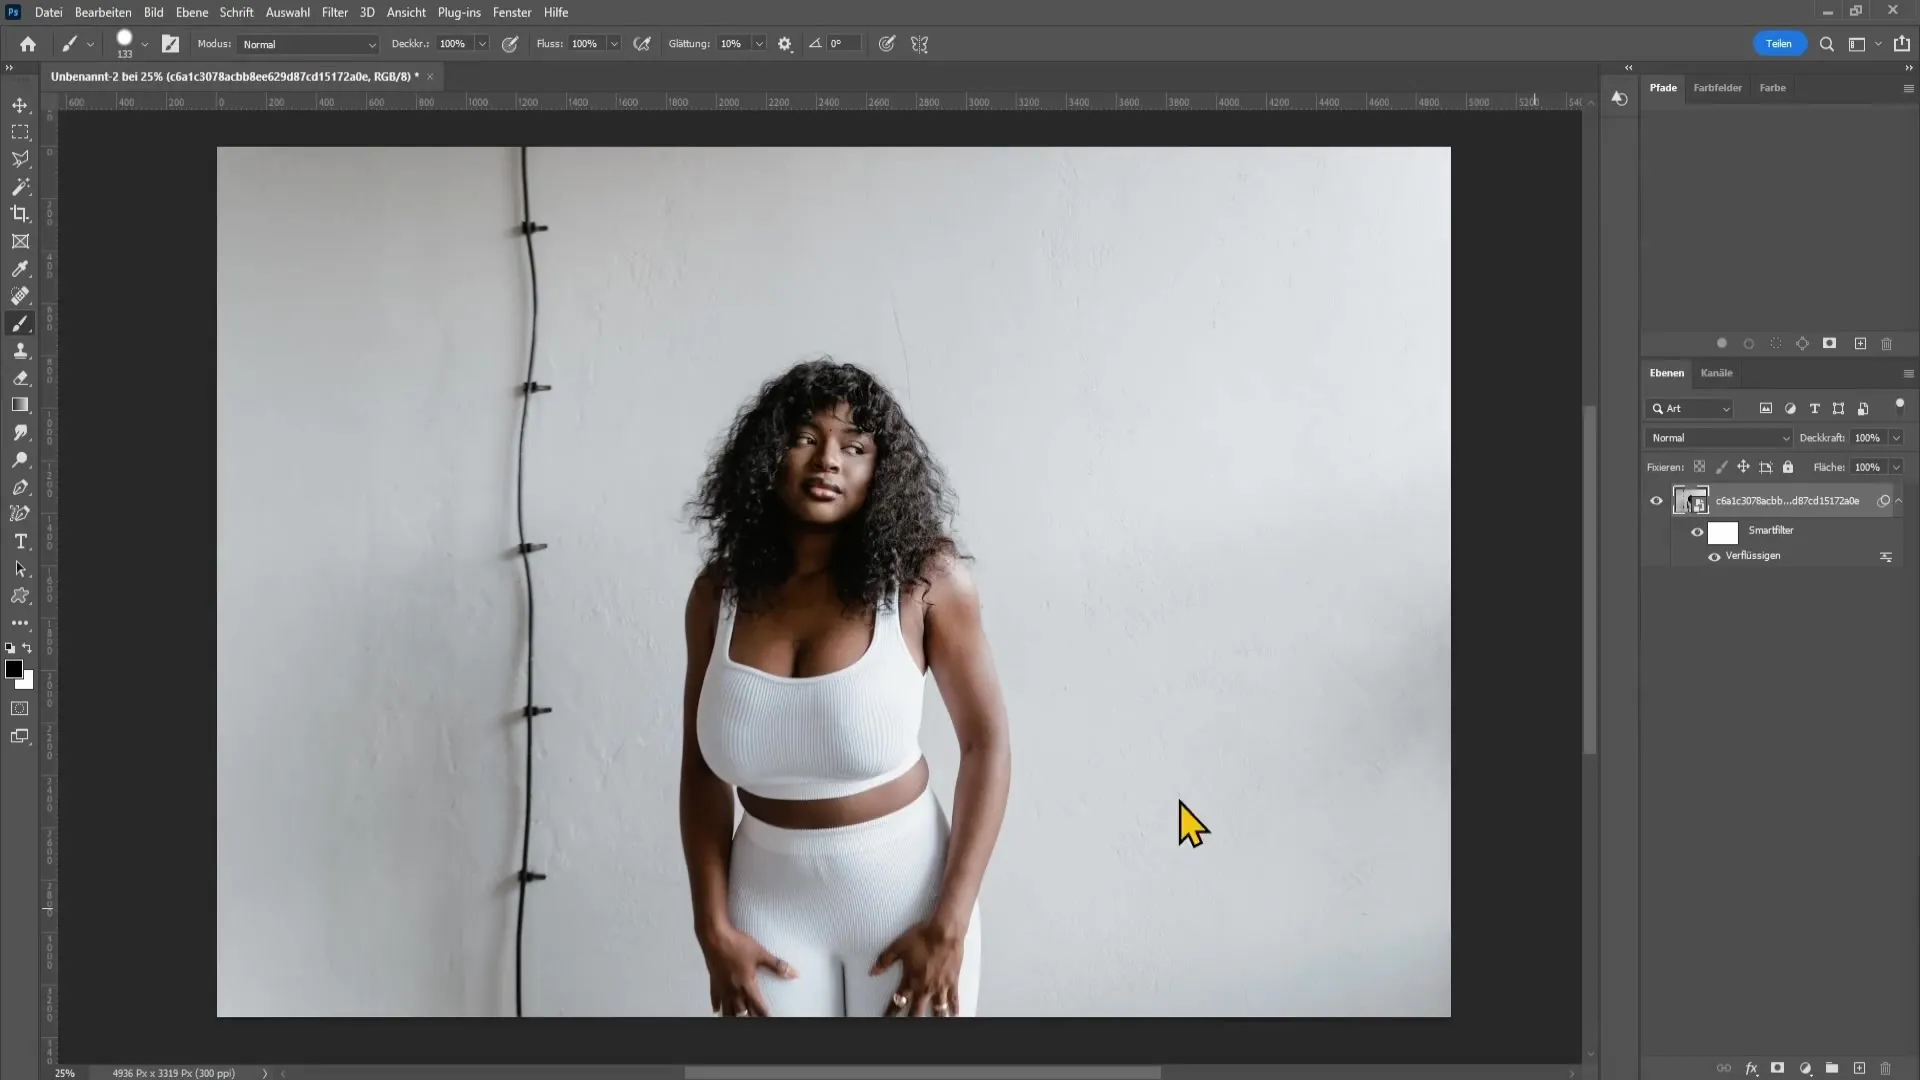Viewport: 1920px width, 1080px height.
Task: Select the Crop tool
Action: coord(20,214)
